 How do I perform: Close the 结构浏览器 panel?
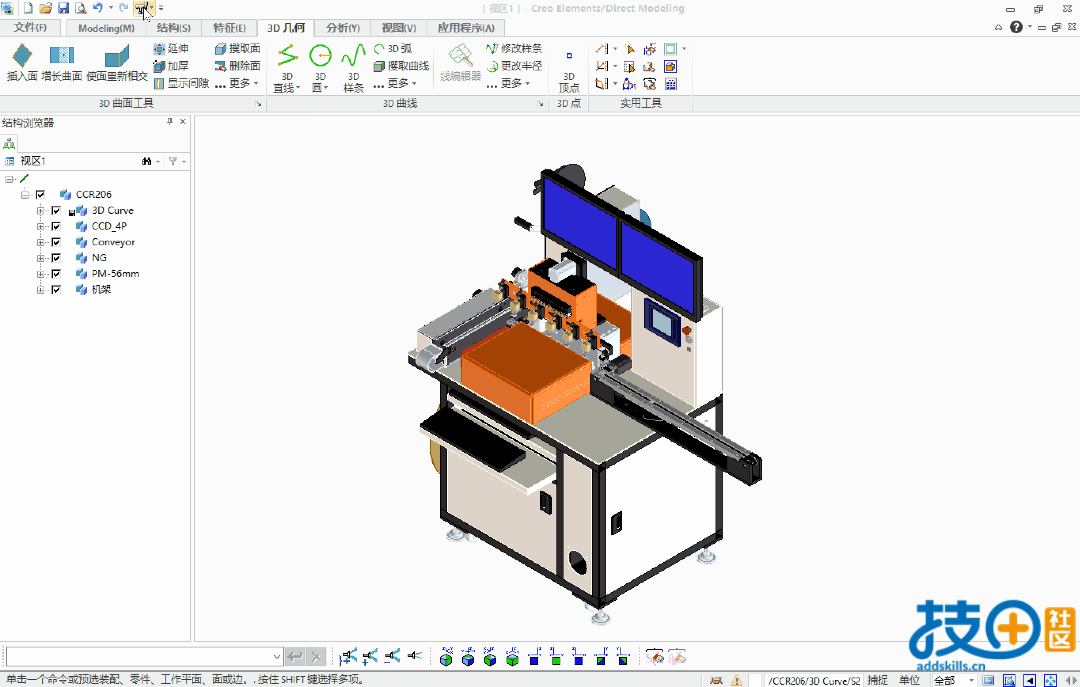[x=183, y=121]
